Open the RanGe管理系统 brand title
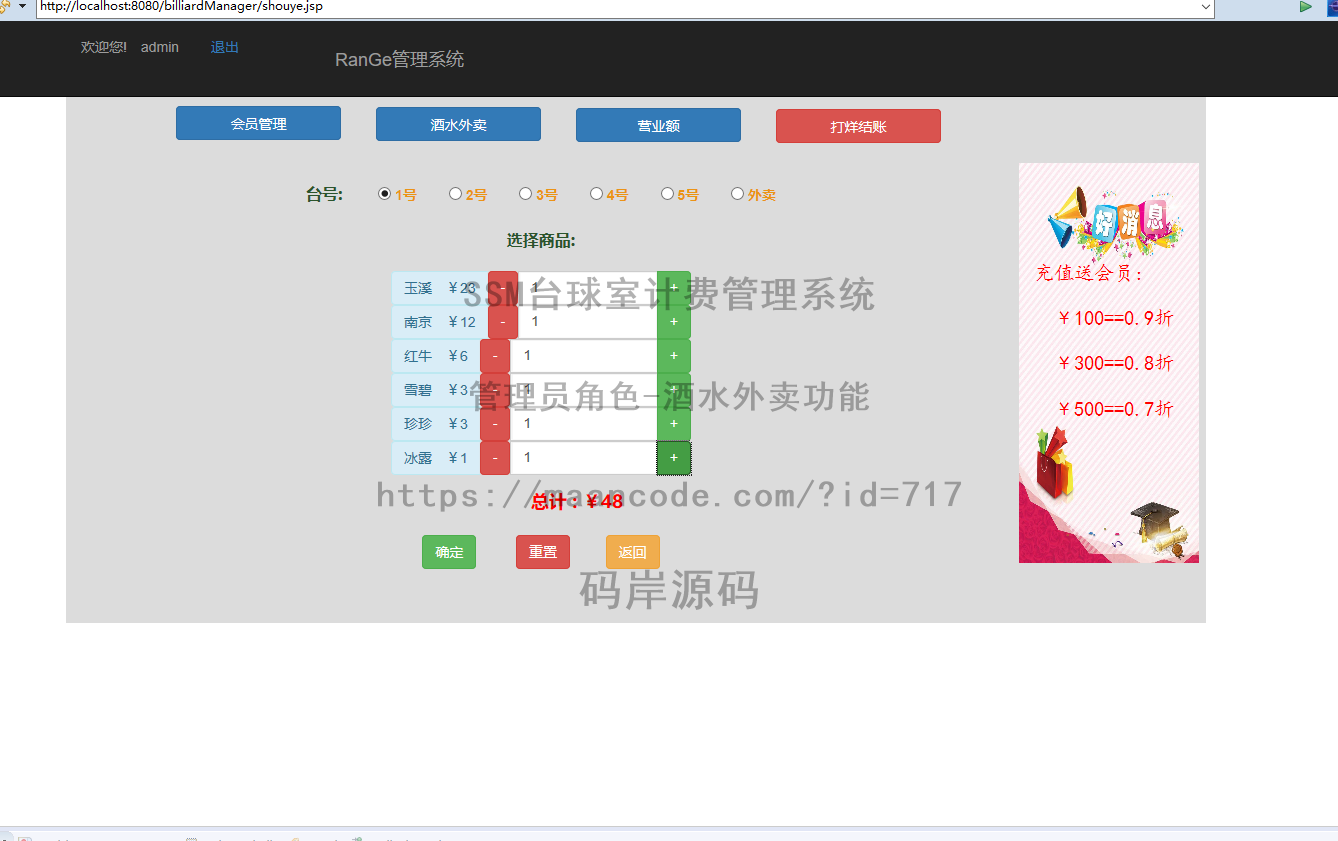The height and width of the screenshot is (841, 1338). pos(399,59)
